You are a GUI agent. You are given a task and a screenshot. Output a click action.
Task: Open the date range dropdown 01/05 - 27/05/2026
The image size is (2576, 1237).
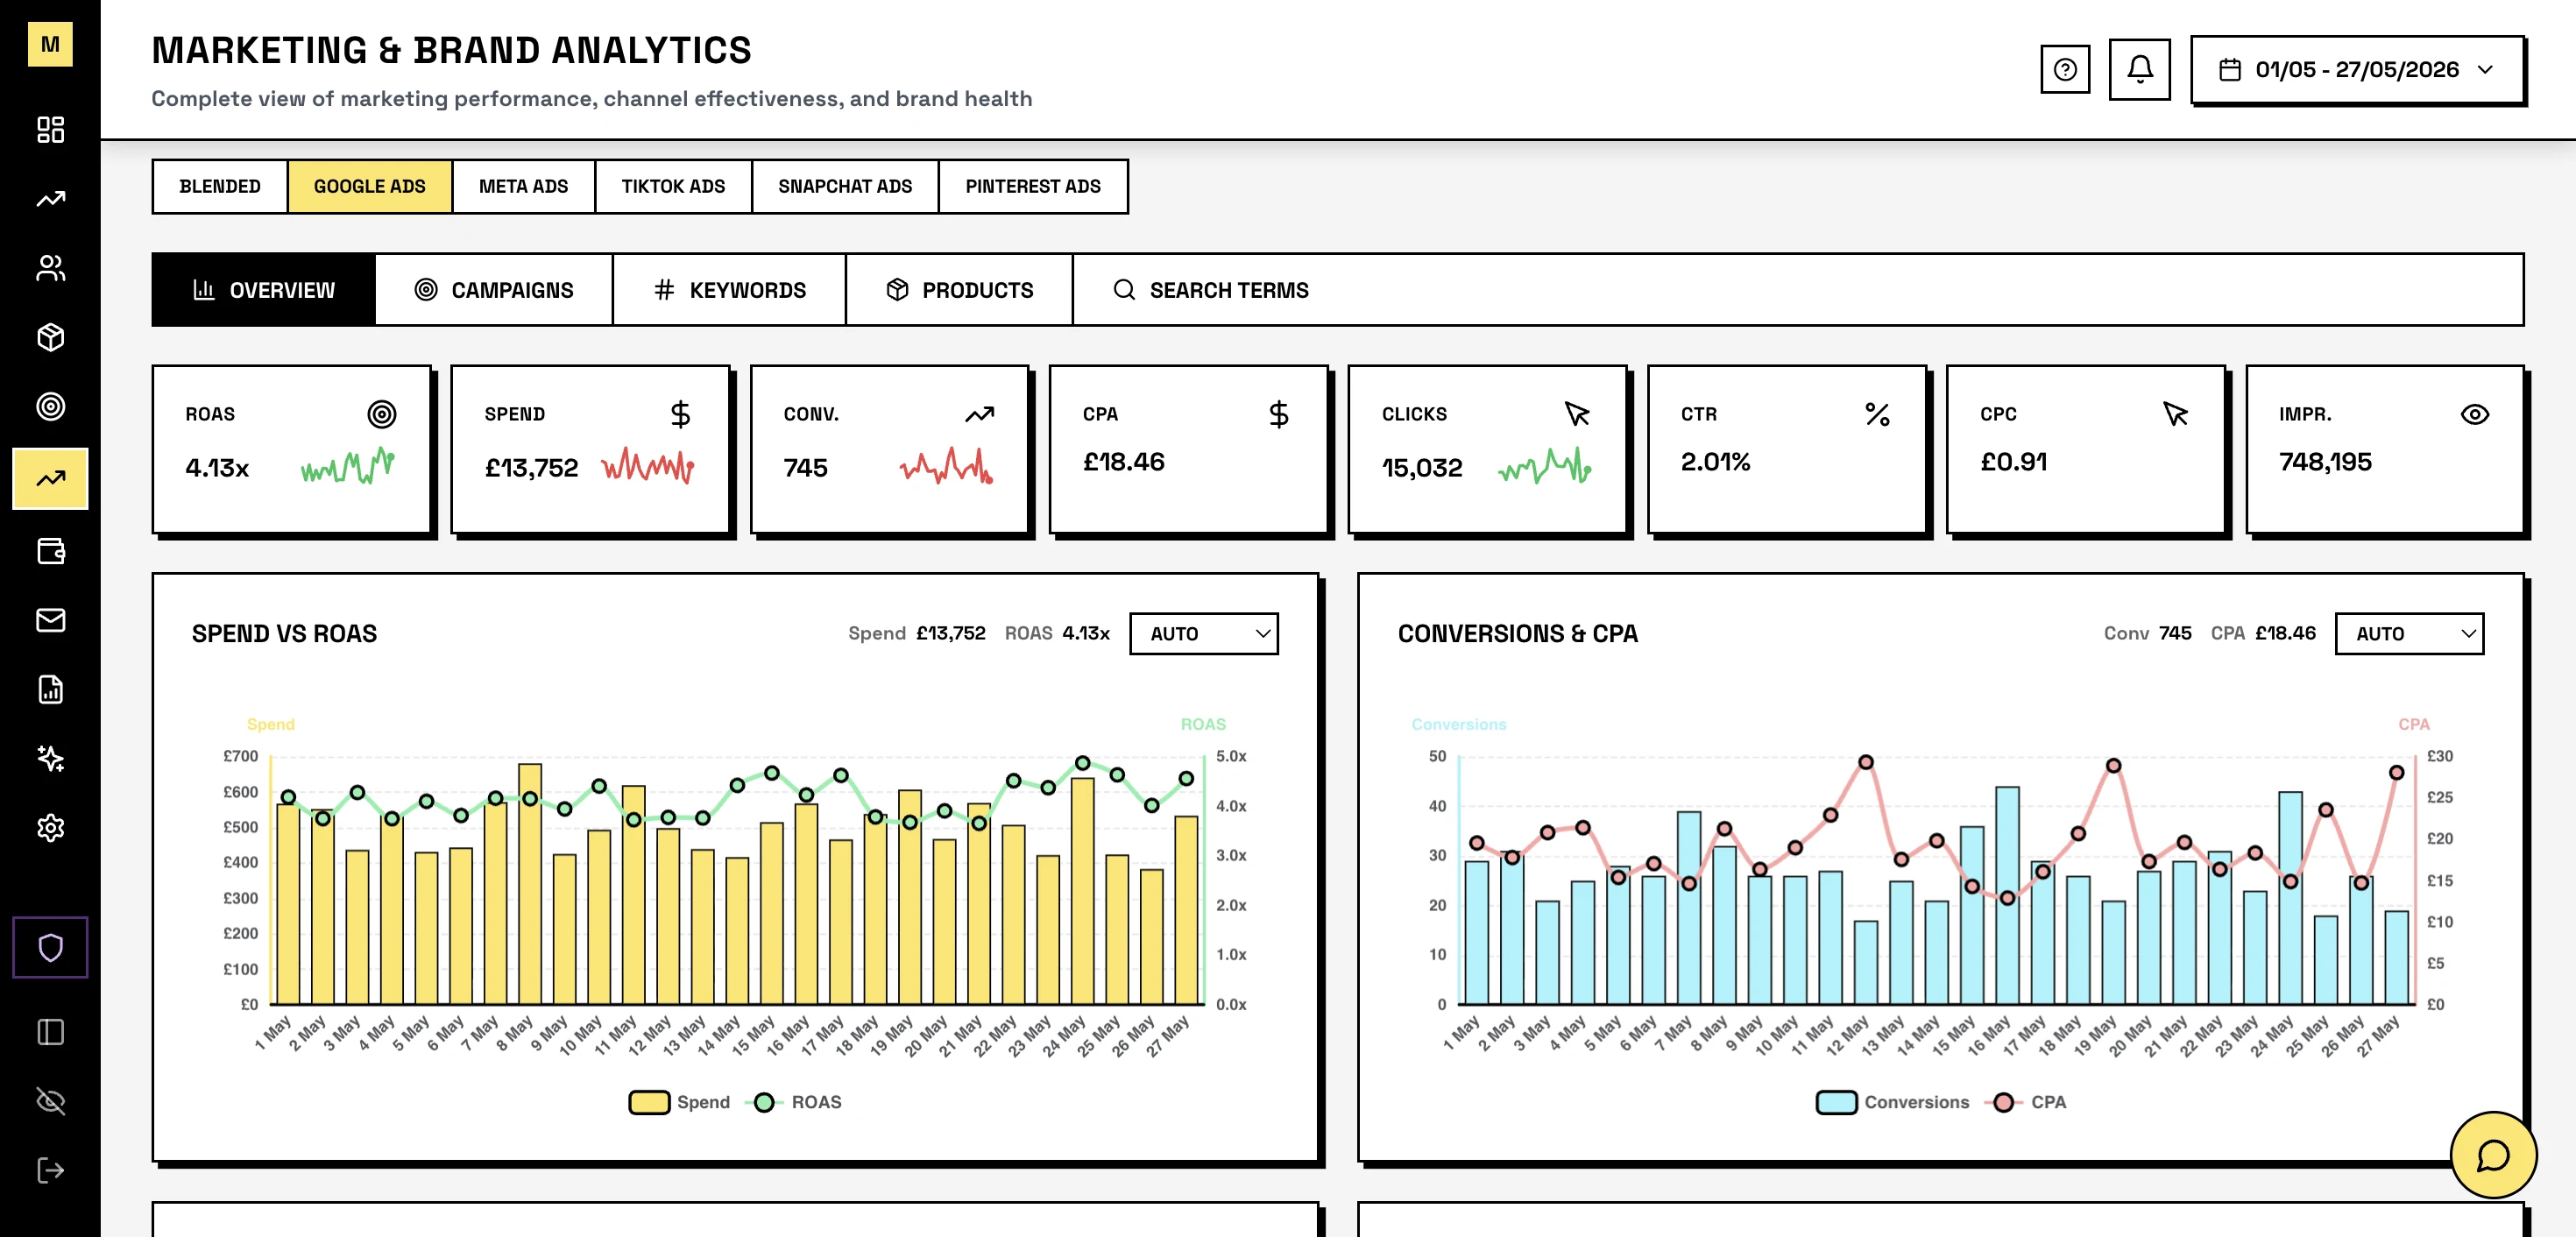(2357, 69)
